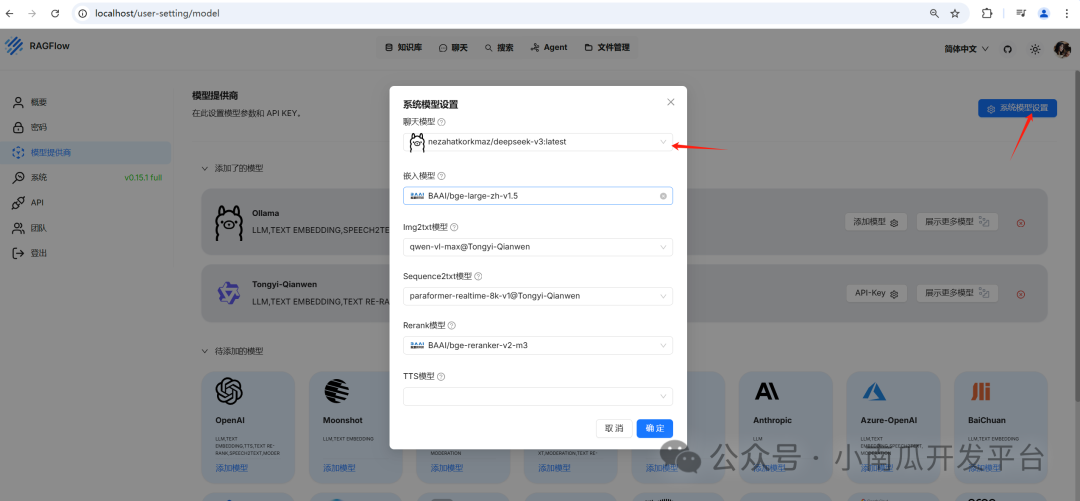Click 添加模型 link on the Moonshot card

click(x=340, y=468)
